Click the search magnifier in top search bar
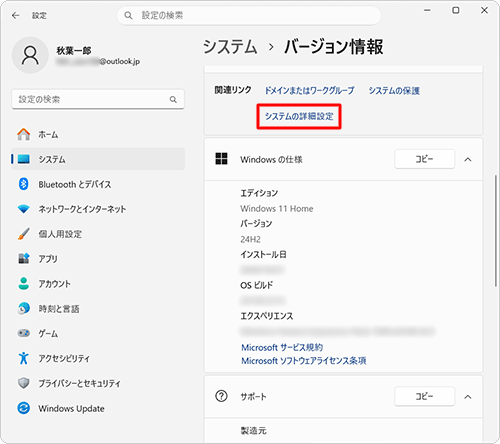The height and width of the screenshot is (444, 500). point(128,15)
